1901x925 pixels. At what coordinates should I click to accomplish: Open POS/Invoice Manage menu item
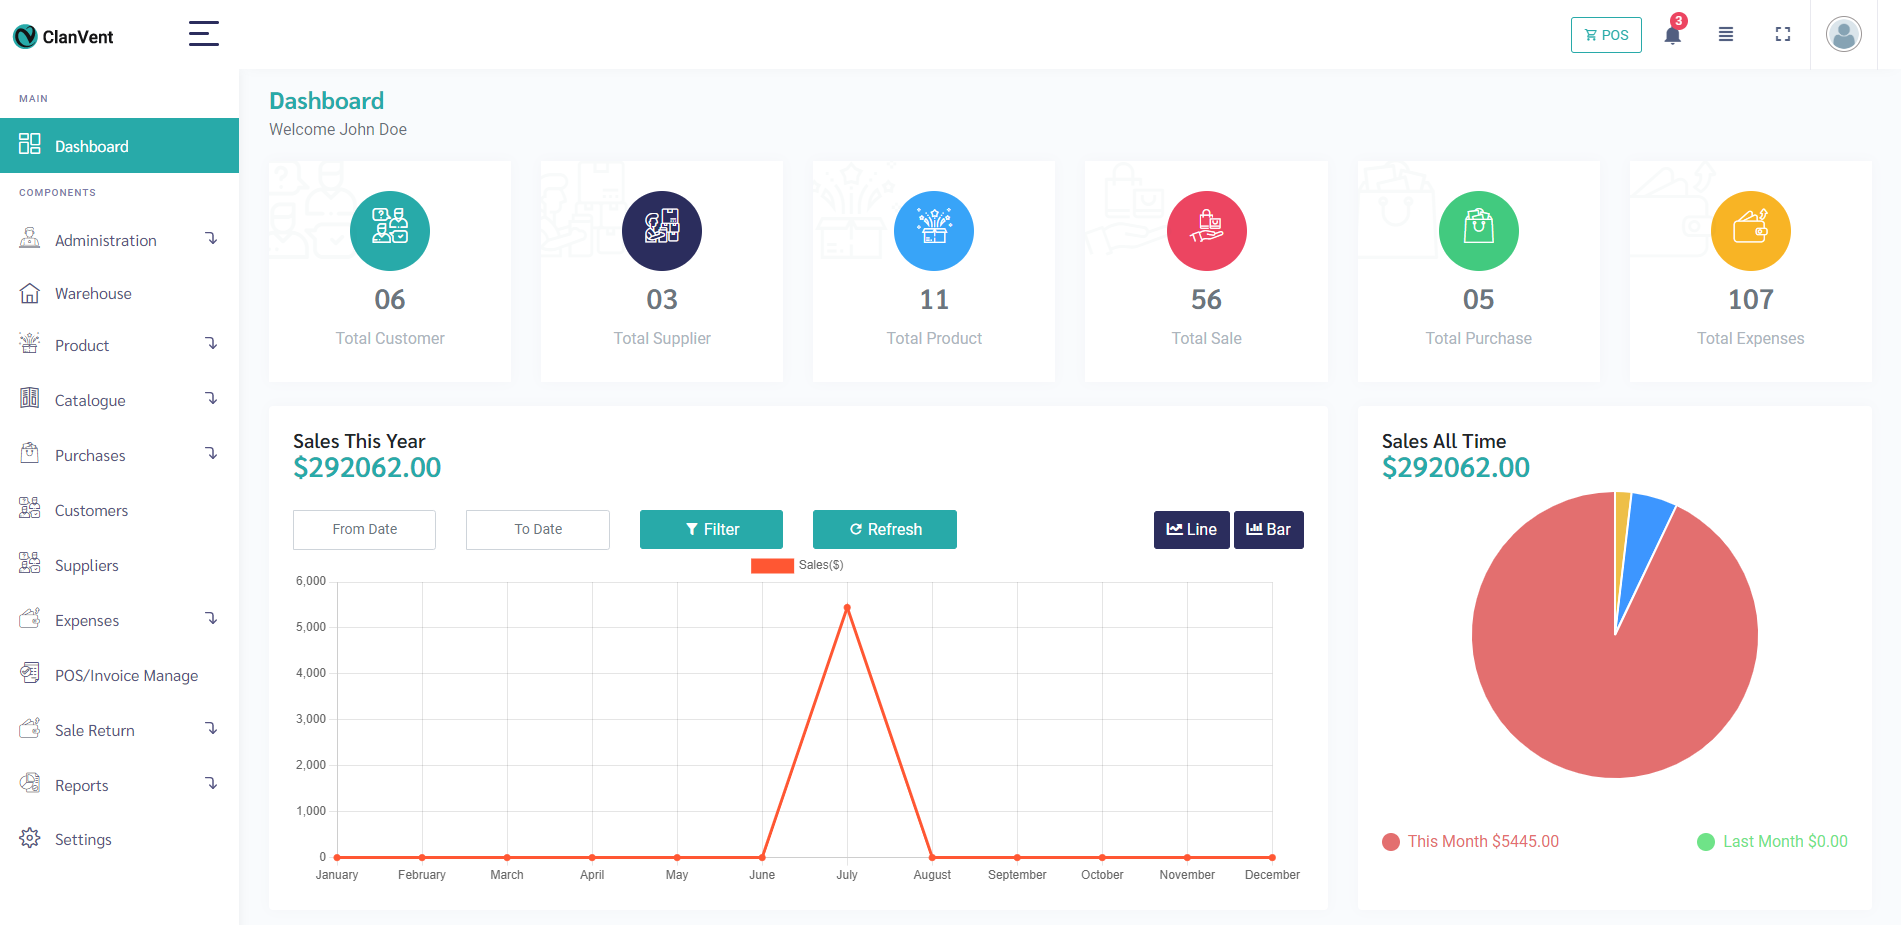click(x=126, y=676)
